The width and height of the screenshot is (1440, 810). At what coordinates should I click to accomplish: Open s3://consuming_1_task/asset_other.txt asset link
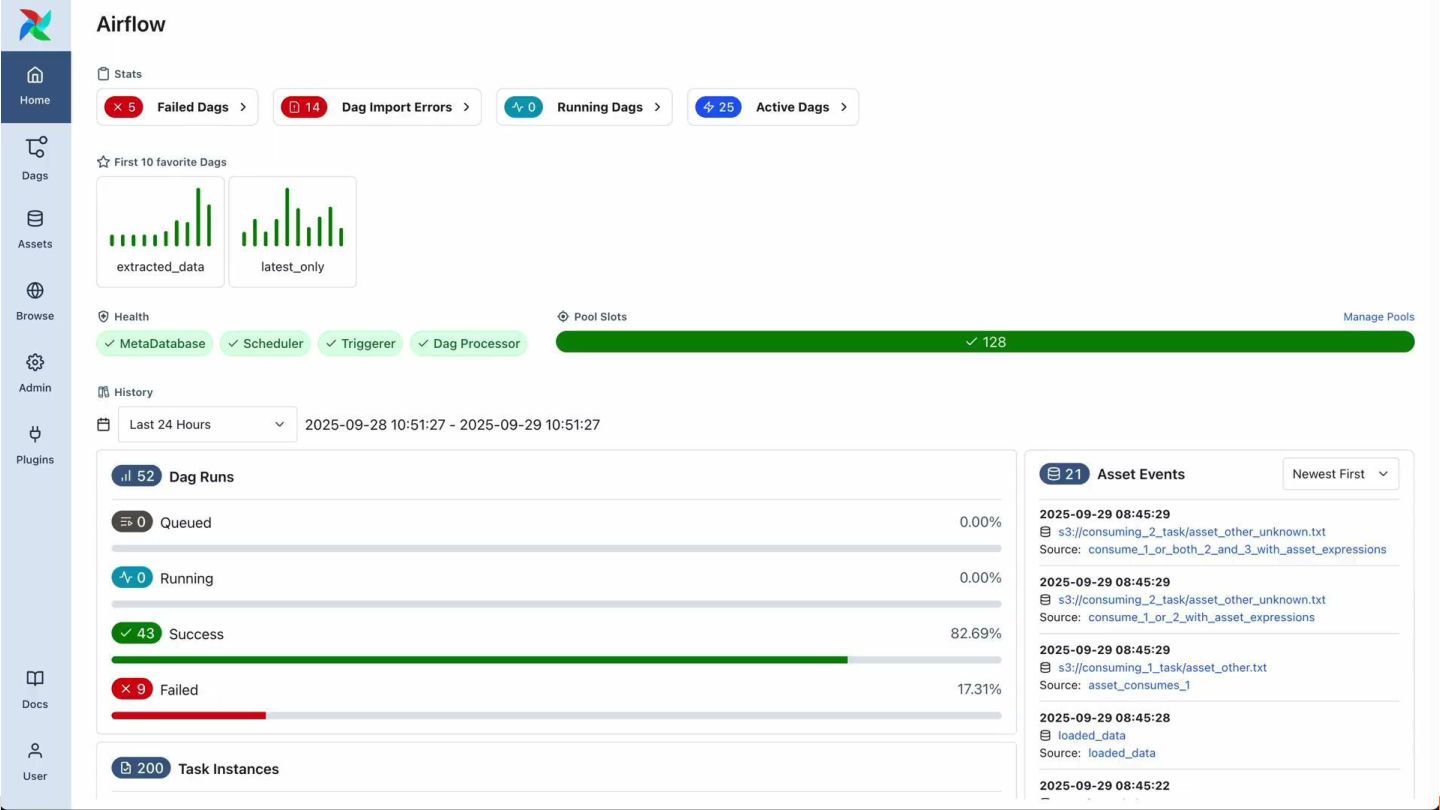click(1162, 667)
